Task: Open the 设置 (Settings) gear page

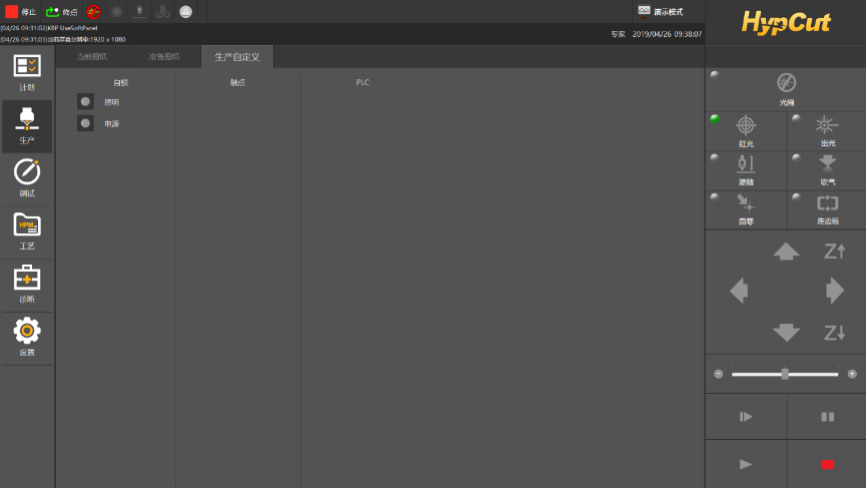Action: pyautogui.click(x=27, y=335)
